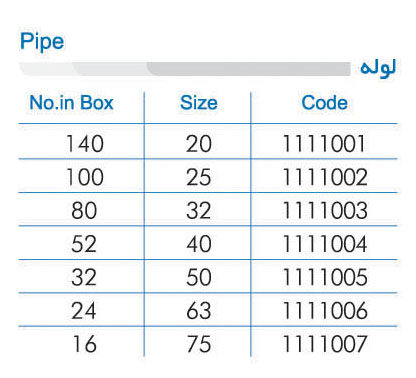Screen dimensions: 416x378
Task: Click the Pipe title text
Action: [42, 42]
